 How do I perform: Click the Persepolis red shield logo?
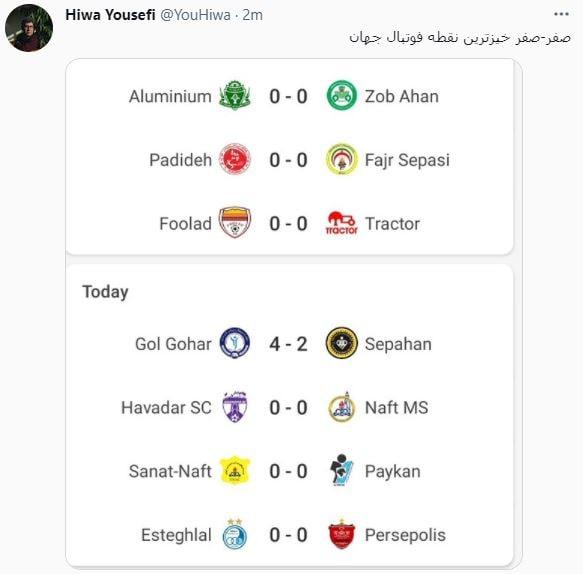pos(341,534)
